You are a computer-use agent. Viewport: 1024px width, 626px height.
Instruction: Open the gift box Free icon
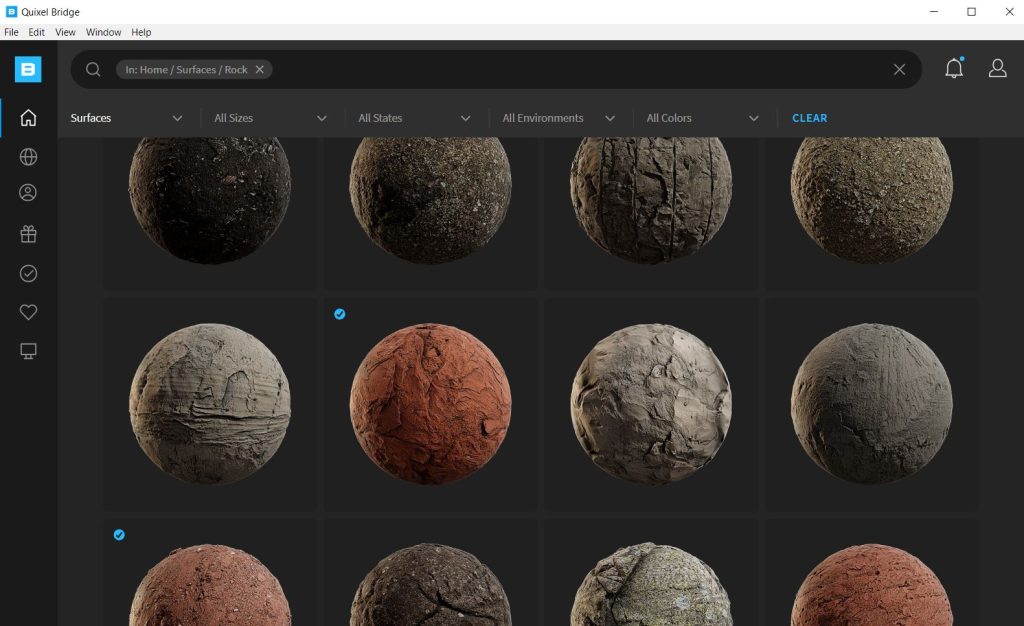point(28,234)
